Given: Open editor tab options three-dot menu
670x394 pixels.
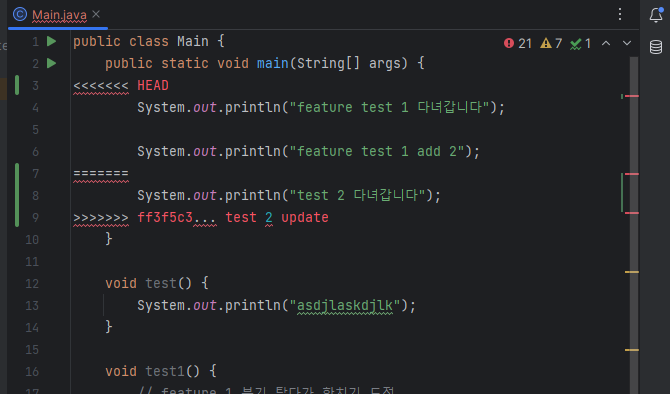Looking at the screenshot, I should 620,15.
